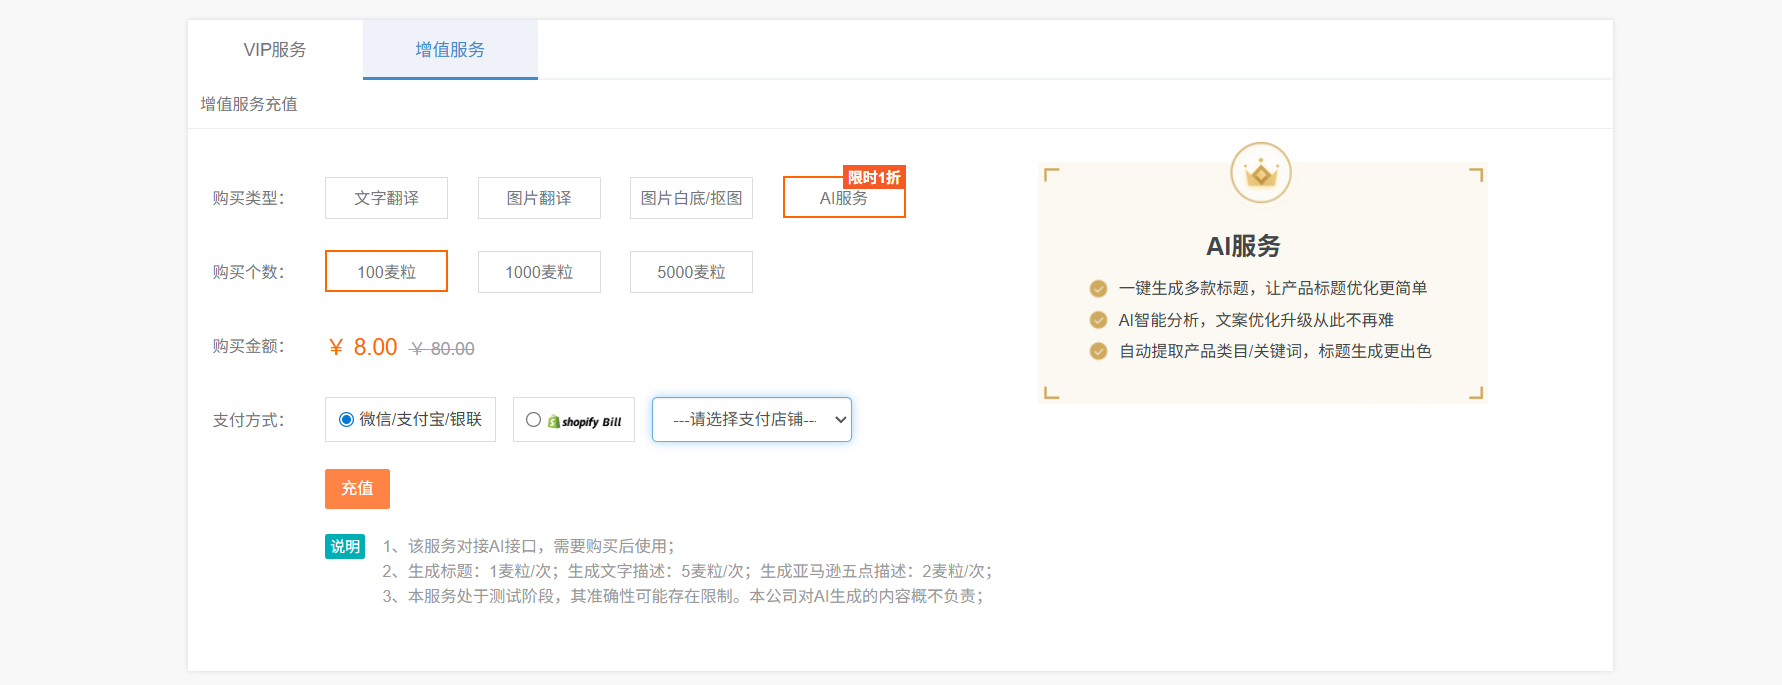Select the Shopify Bill radio button
This screenshot has width=1782, height=685.
tap(533, 420)
